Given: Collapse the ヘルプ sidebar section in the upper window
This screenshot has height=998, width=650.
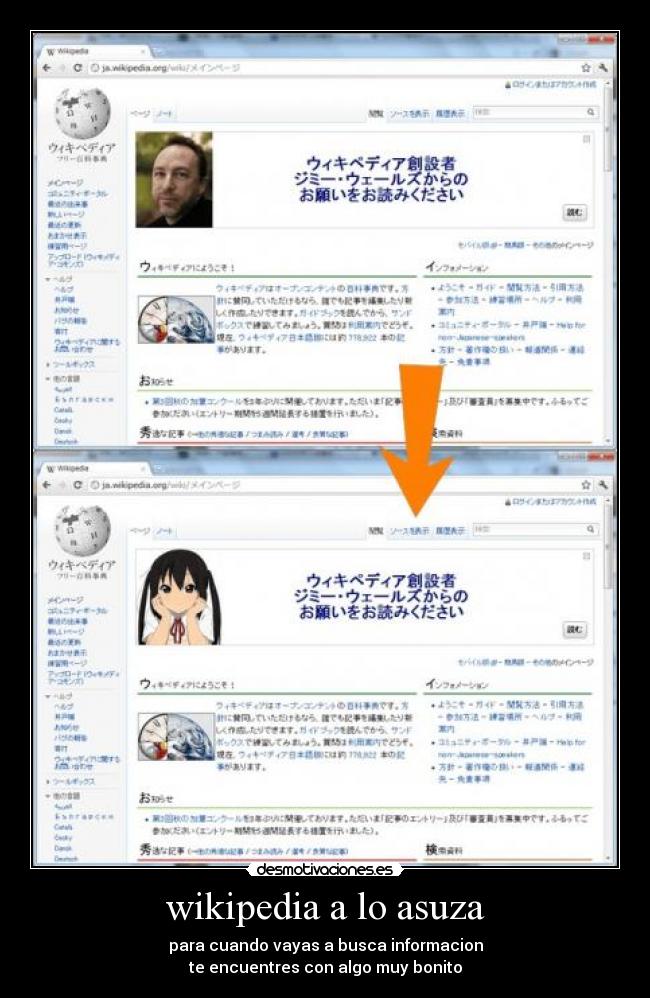Looking at the screenshot, I should tap(59, 279).
